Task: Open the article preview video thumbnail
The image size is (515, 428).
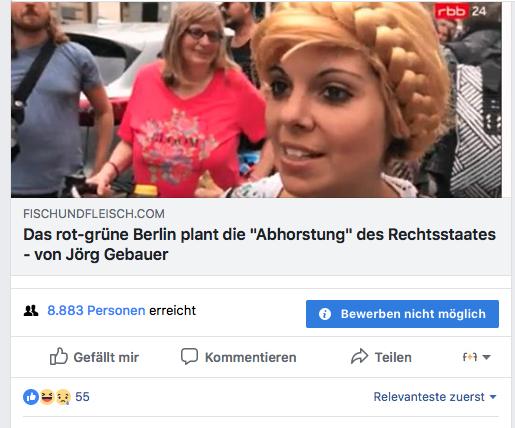Action: point(256,100)
